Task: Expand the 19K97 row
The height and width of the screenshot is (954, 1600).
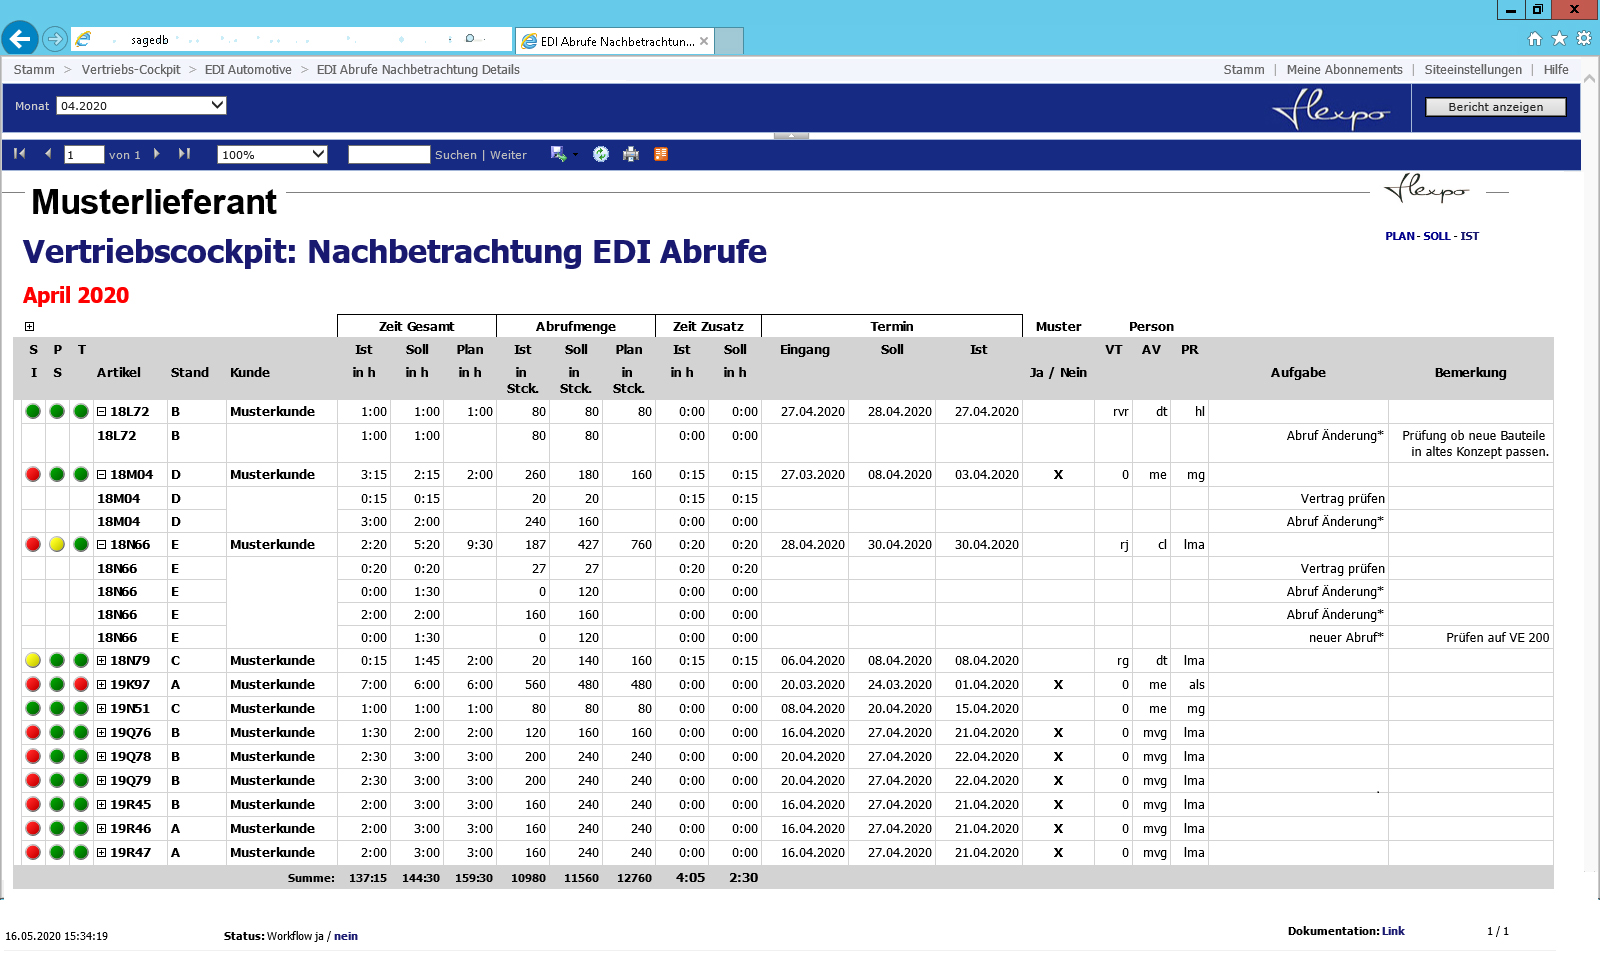Action: [101, 684]
